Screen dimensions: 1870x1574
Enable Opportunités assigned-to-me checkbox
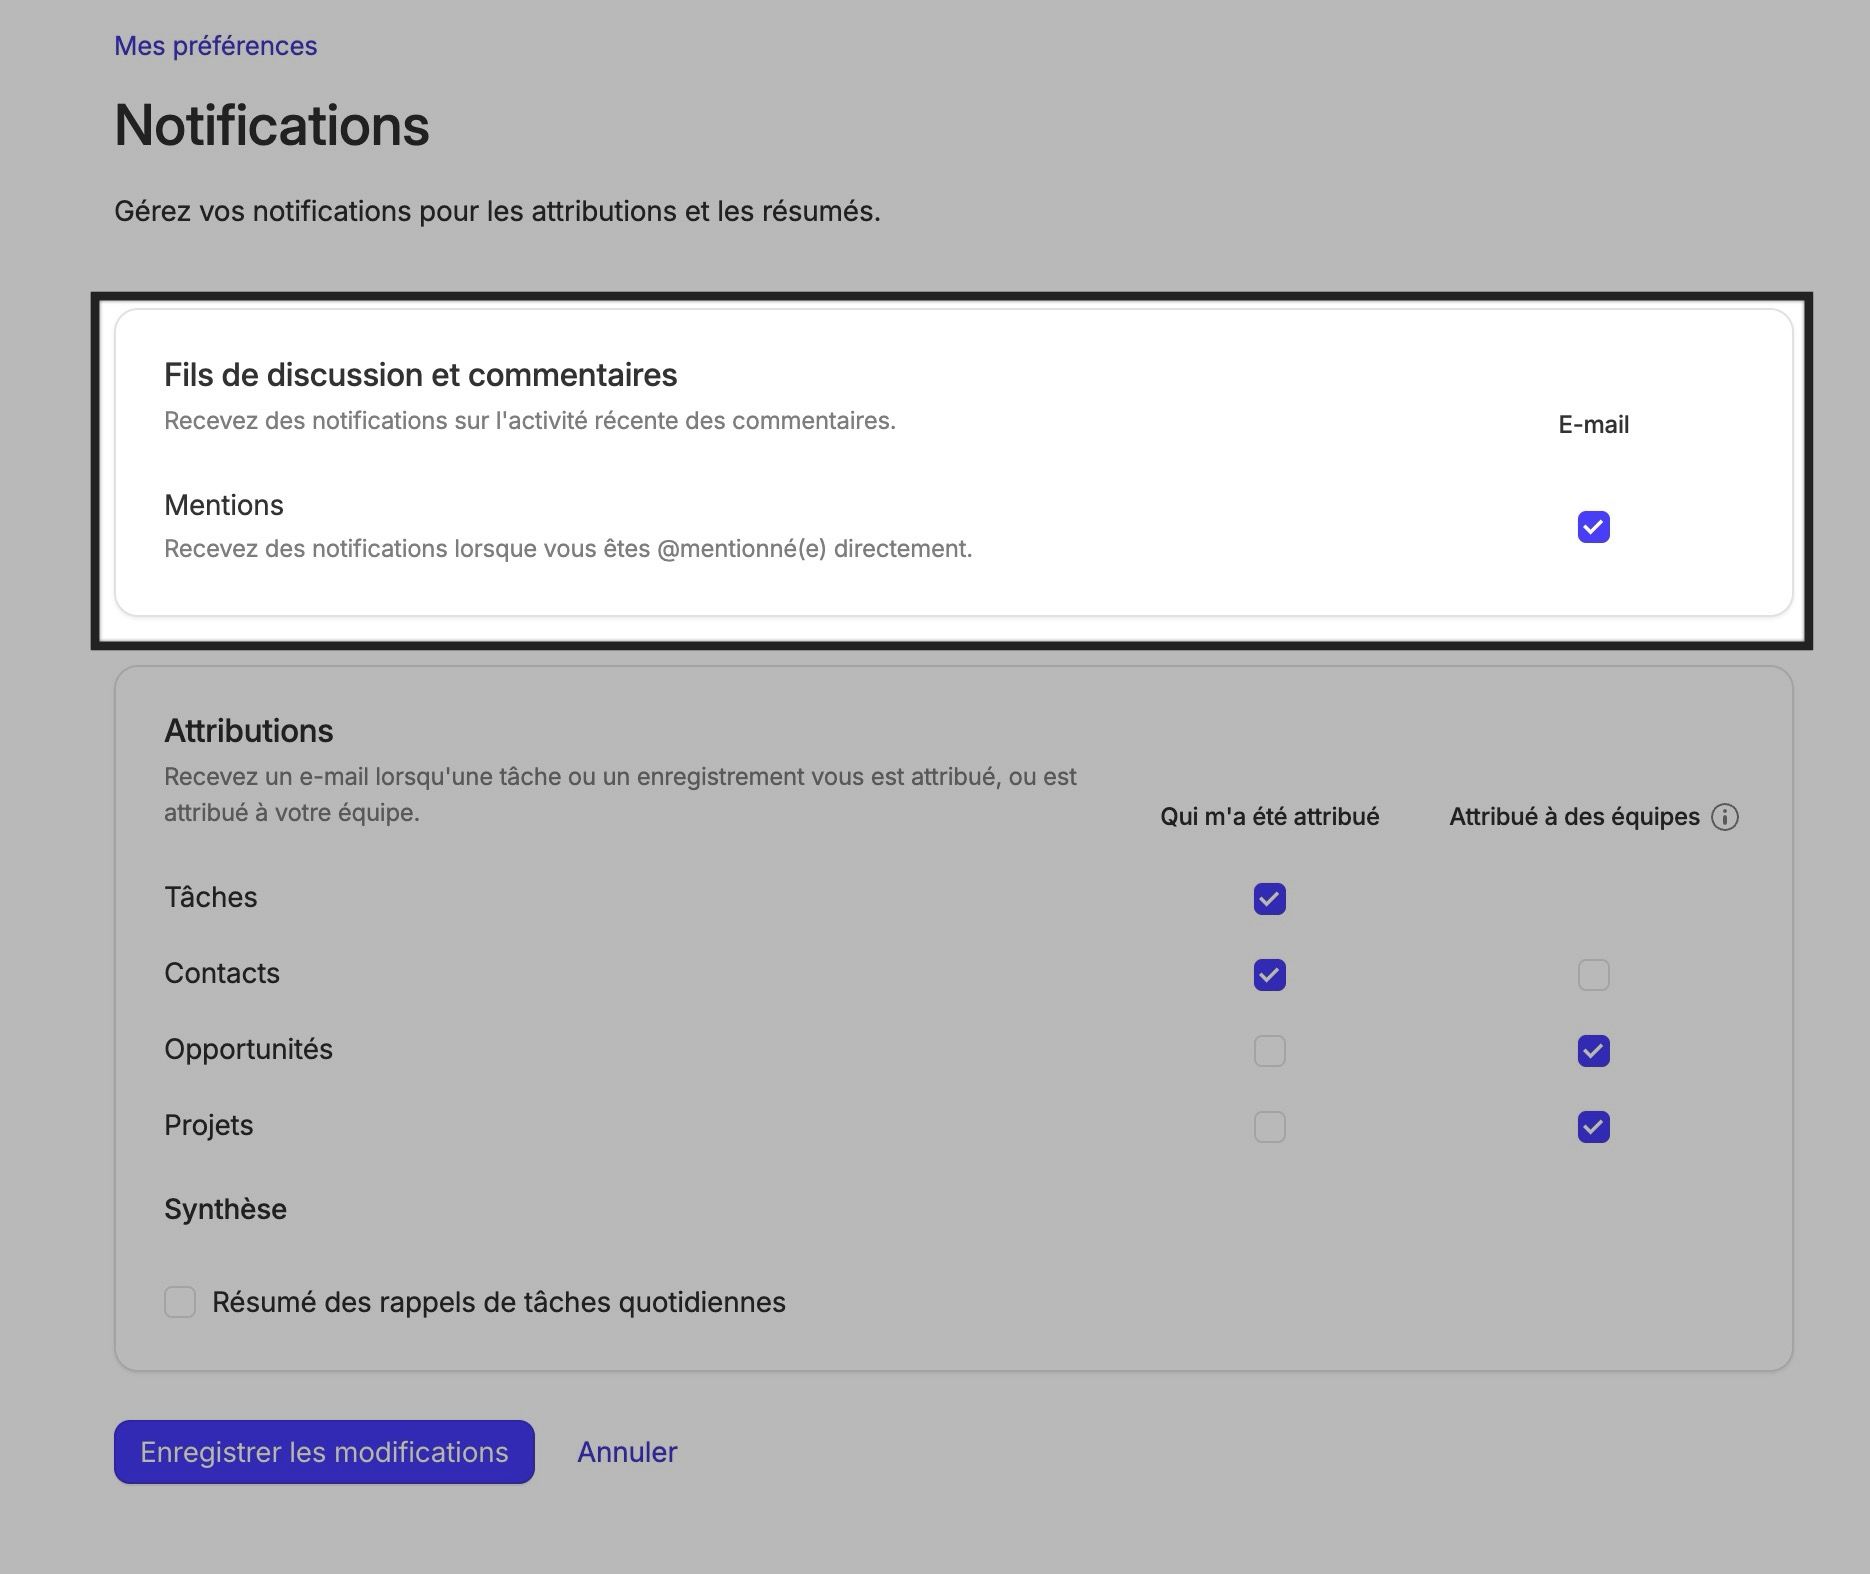(x=1269, y=1051)
